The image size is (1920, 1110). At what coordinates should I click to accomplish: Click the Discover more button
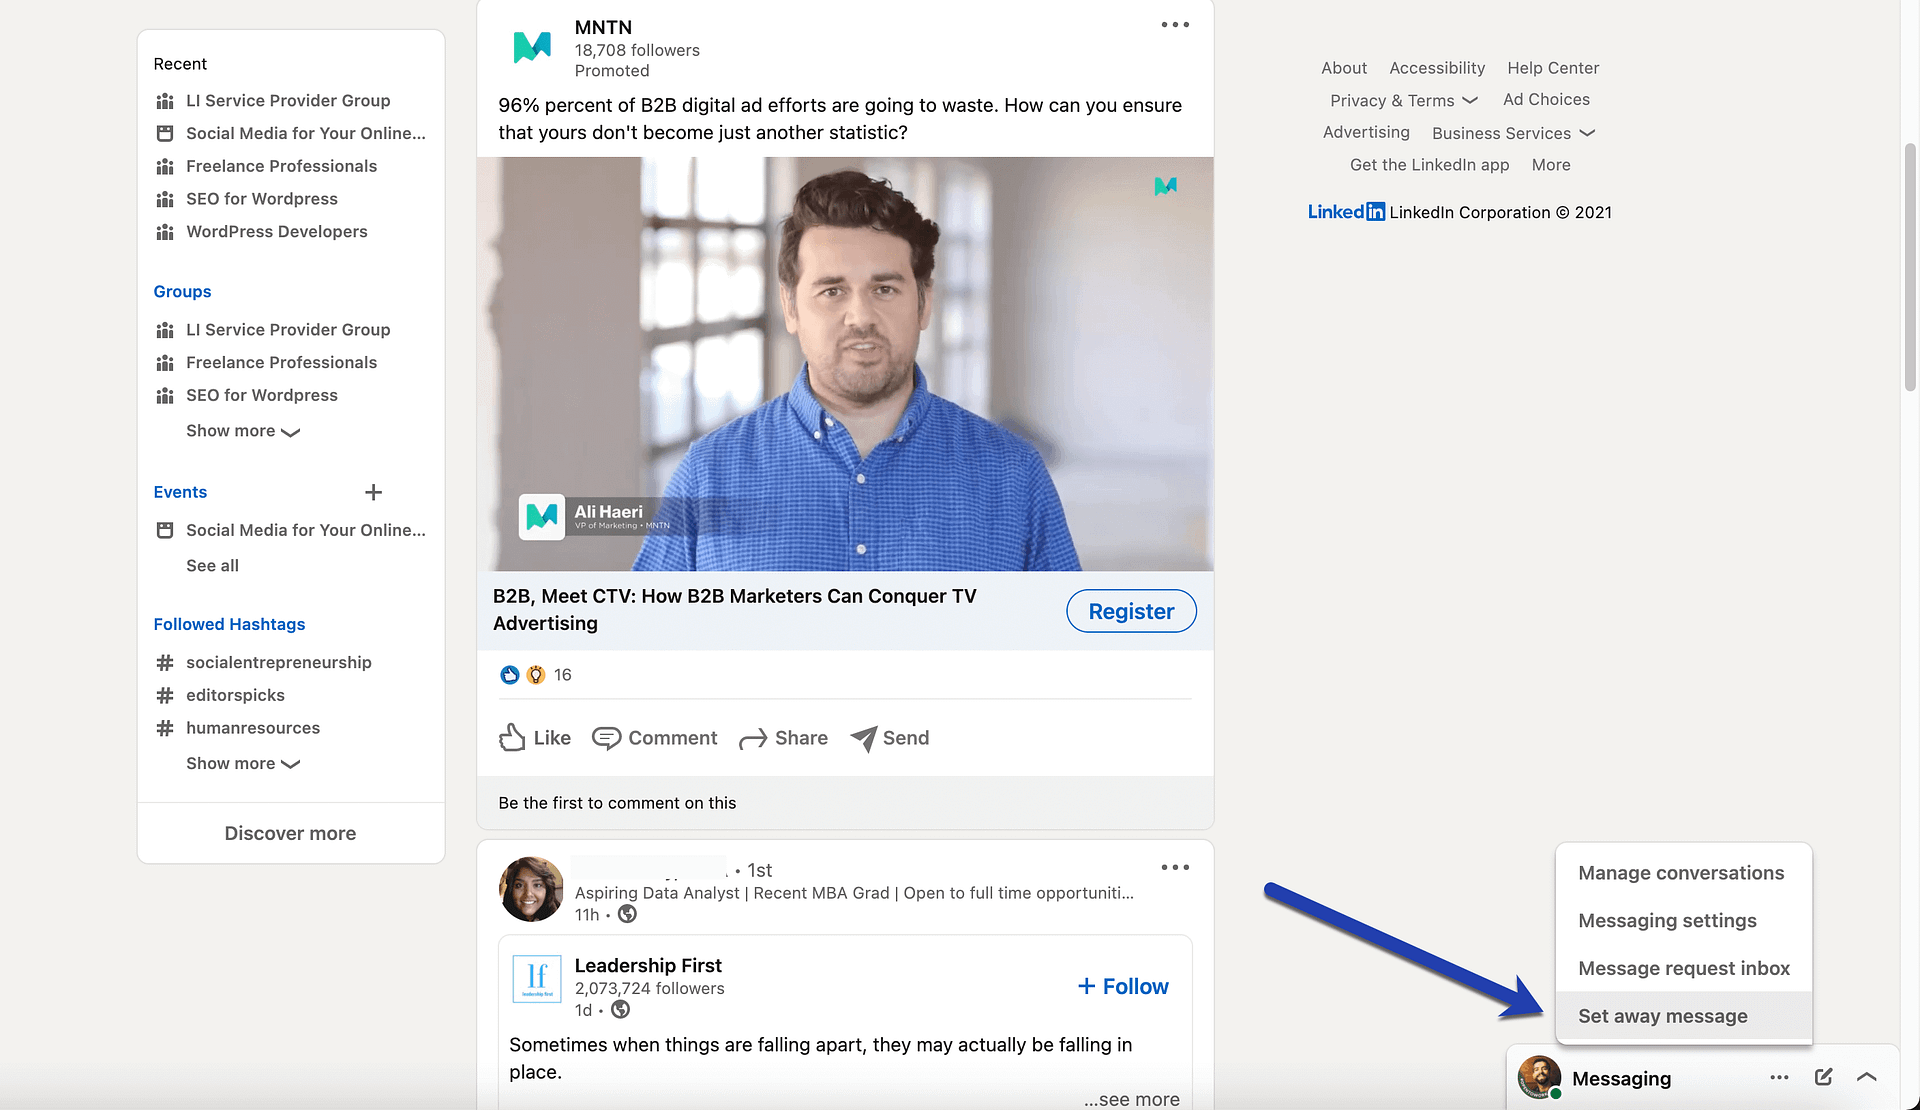click(290, 834)
